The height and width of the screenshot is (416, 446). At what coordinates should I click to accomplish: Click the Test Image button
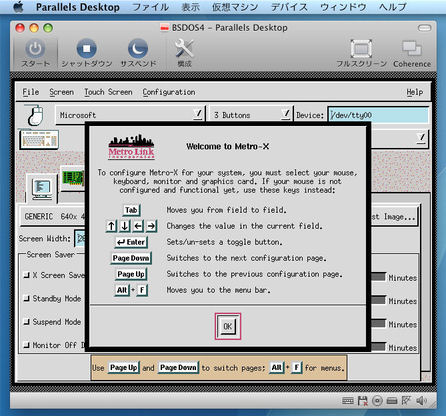point(394,217)
